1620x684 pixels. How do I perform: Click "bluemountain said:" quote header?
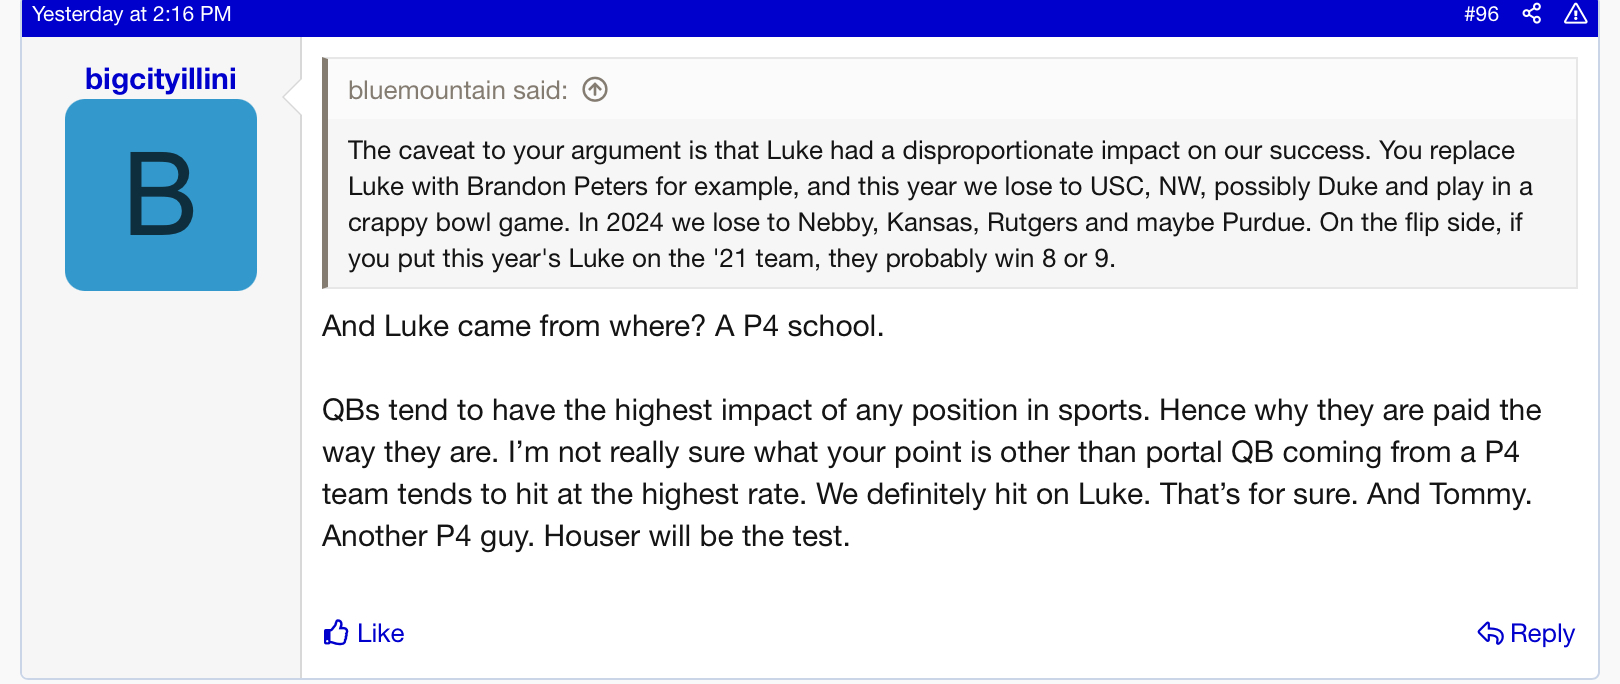457,90
